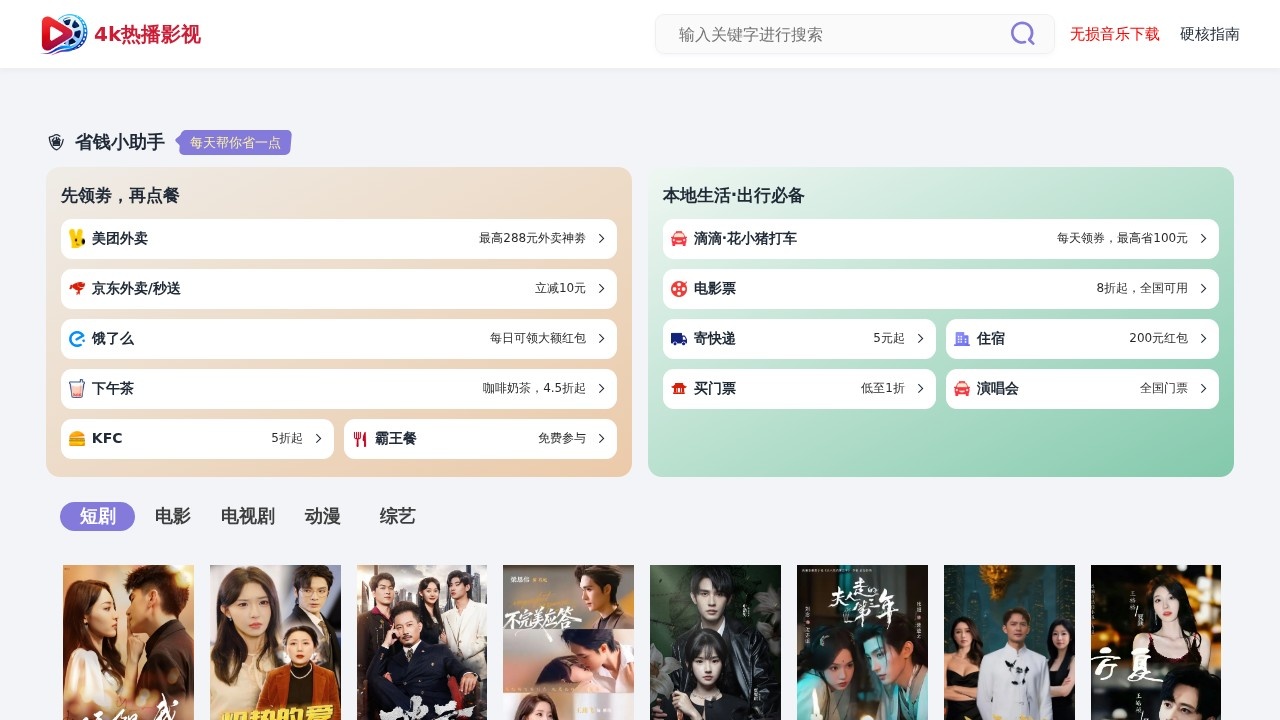The width and height of the screenshot is (1280, 720).
Task: Click the 住宿 building icon
Action: [962, 339]
